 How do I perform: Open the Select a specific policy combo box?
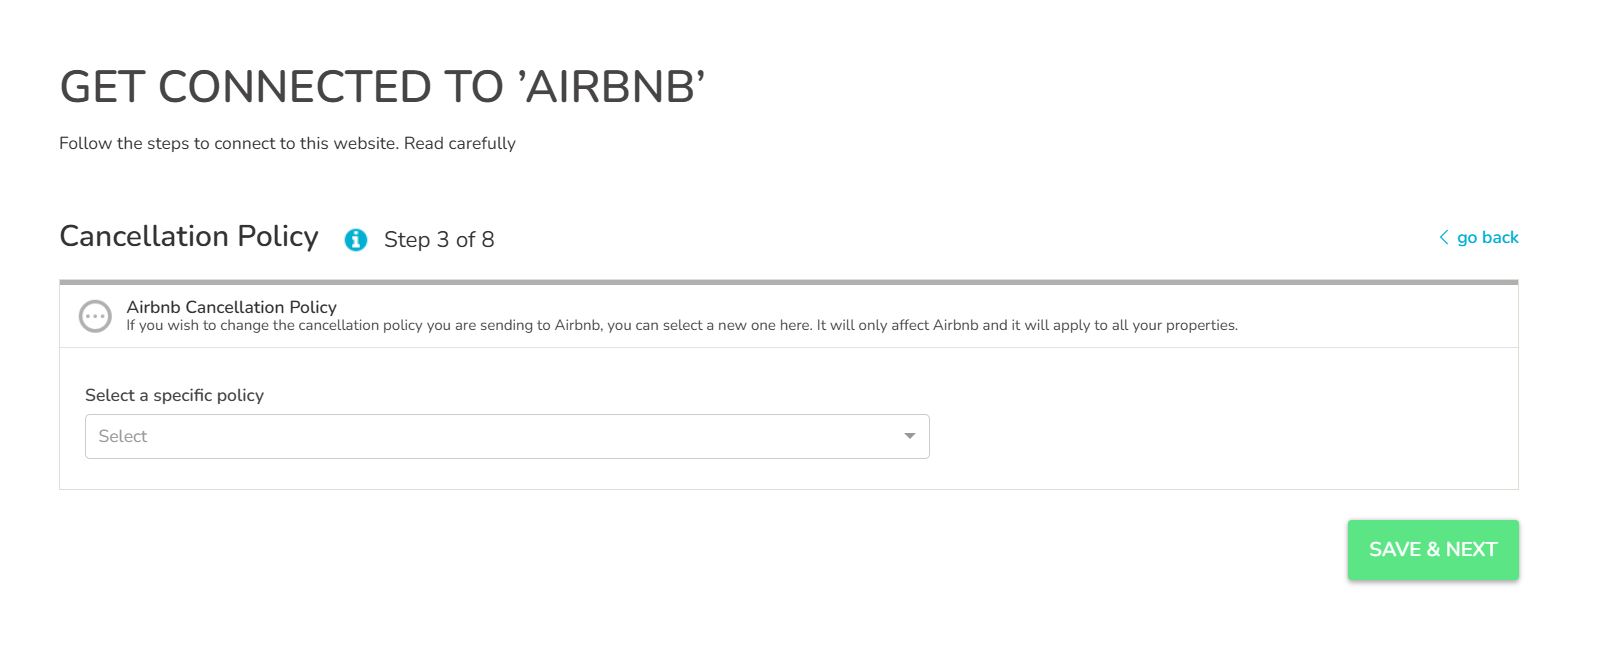click(507, 436)
